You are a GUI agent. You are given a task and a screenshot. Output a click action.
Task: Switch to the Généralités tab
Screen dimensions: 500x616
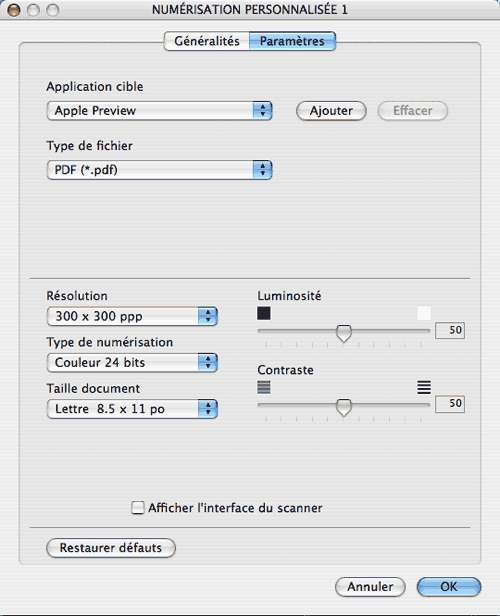pyautogui.click(x=207, y=41)
